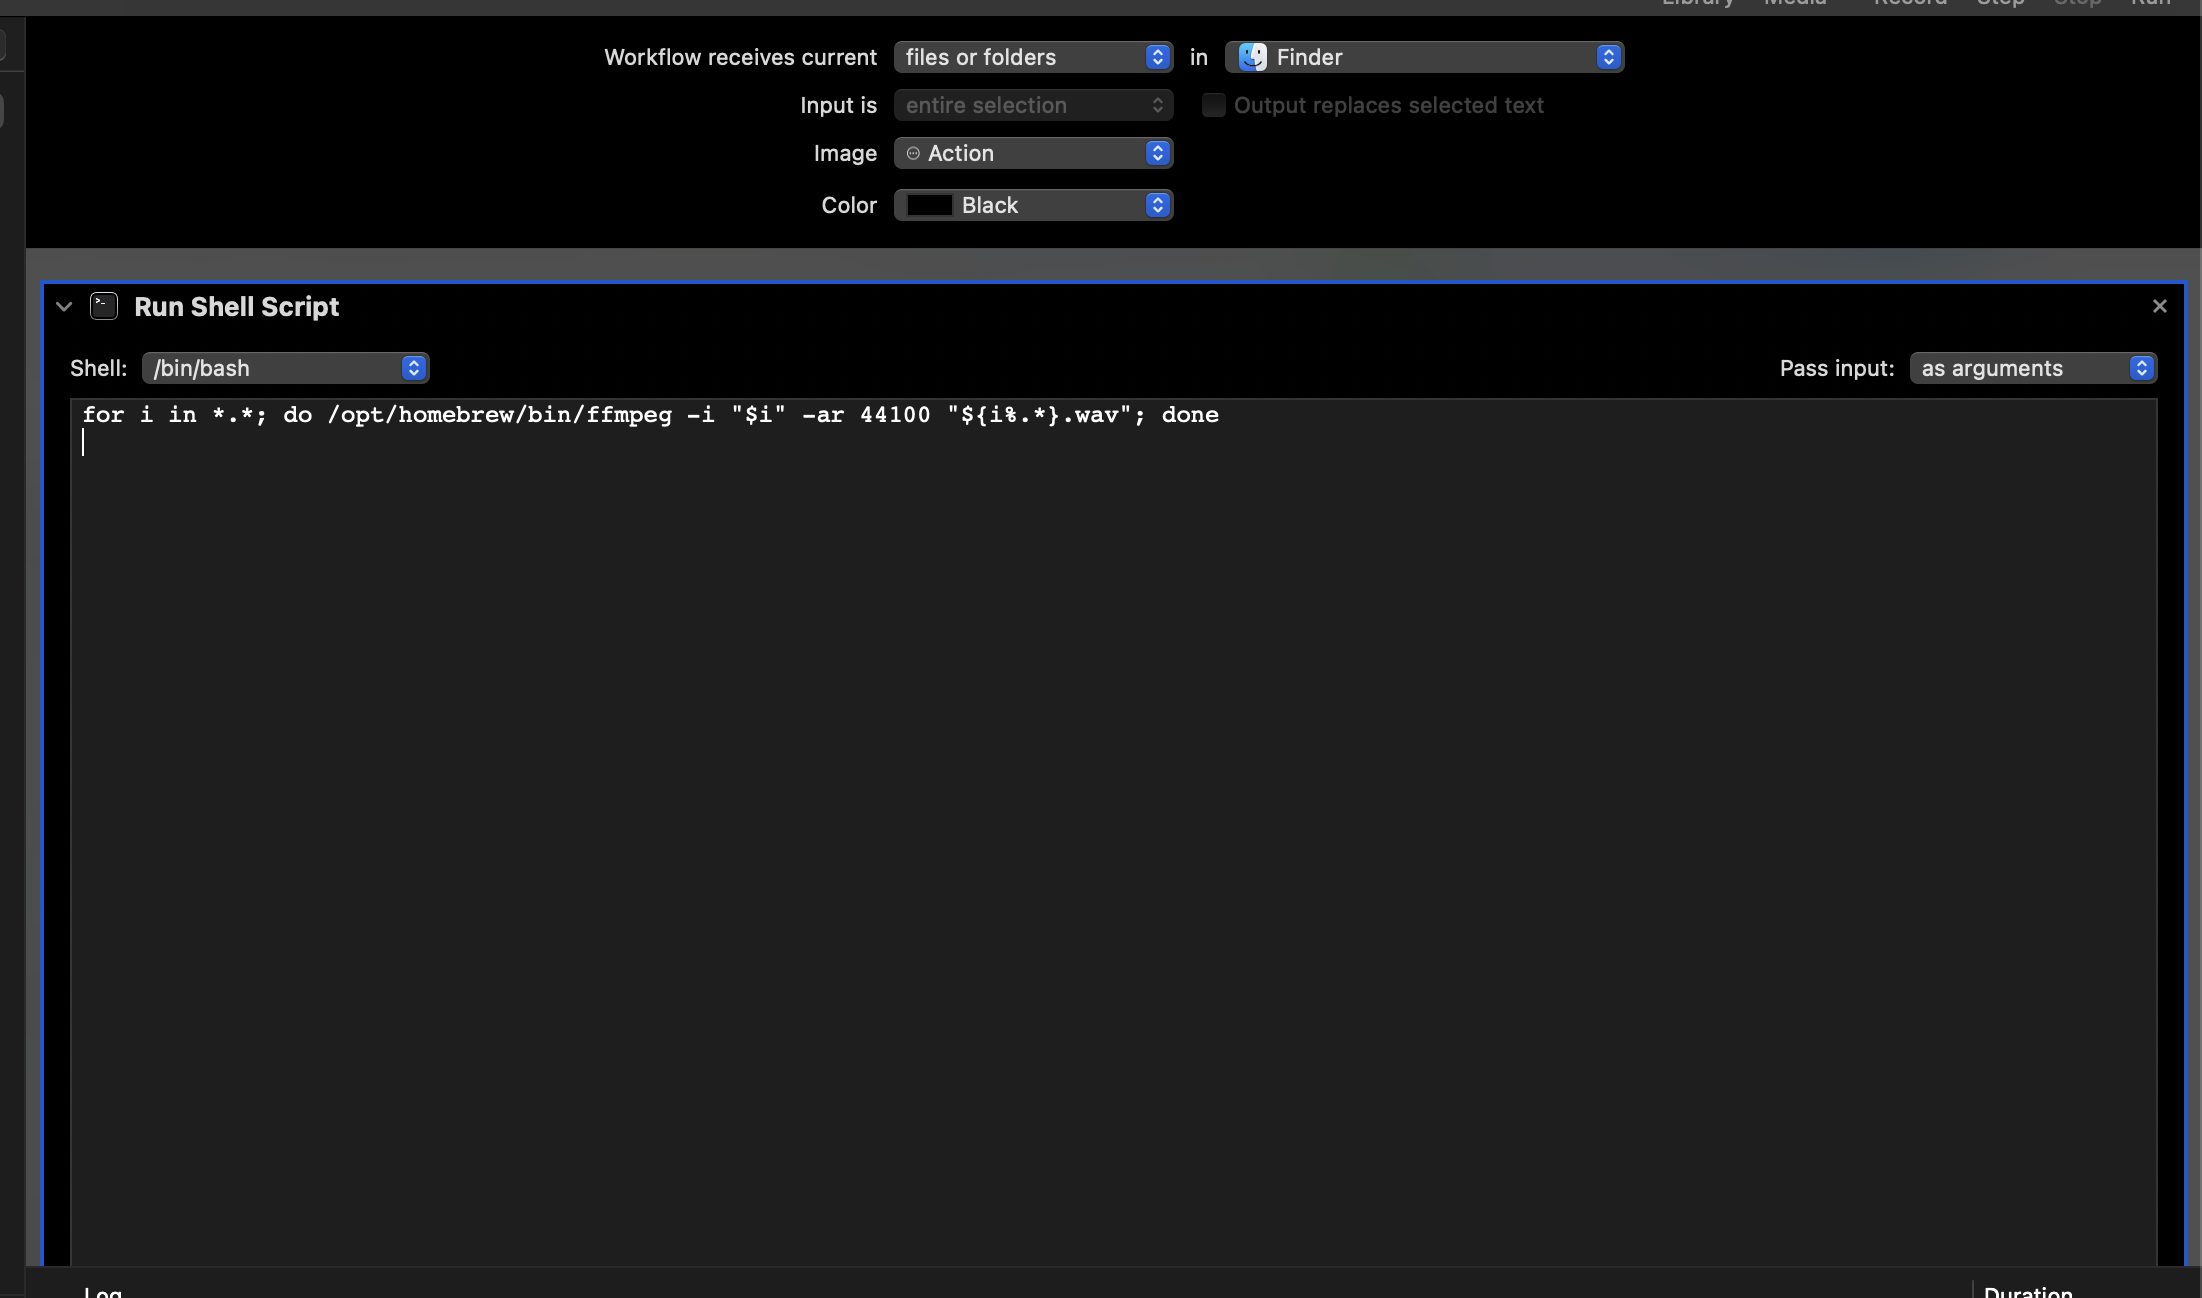Viewport: 2202px width, 1298px height.
Task: Open the Image 'Action' icon dropdown
Action: [x=1033, y=153]
